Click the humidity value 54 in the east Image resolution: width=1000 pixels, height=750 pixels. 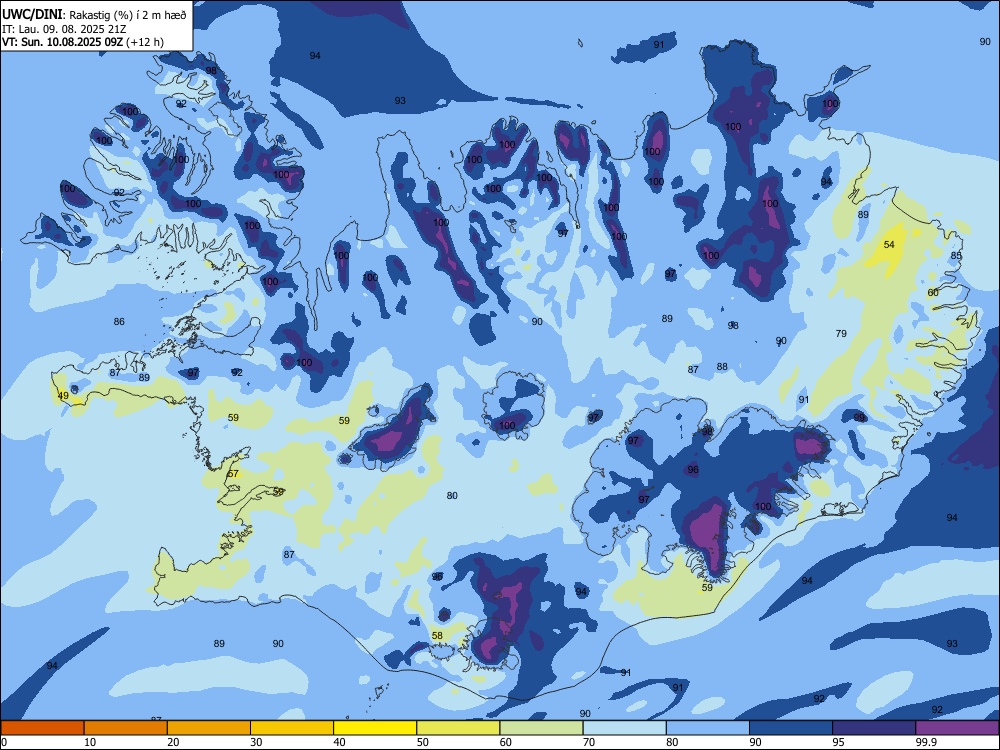click(889, 244)
